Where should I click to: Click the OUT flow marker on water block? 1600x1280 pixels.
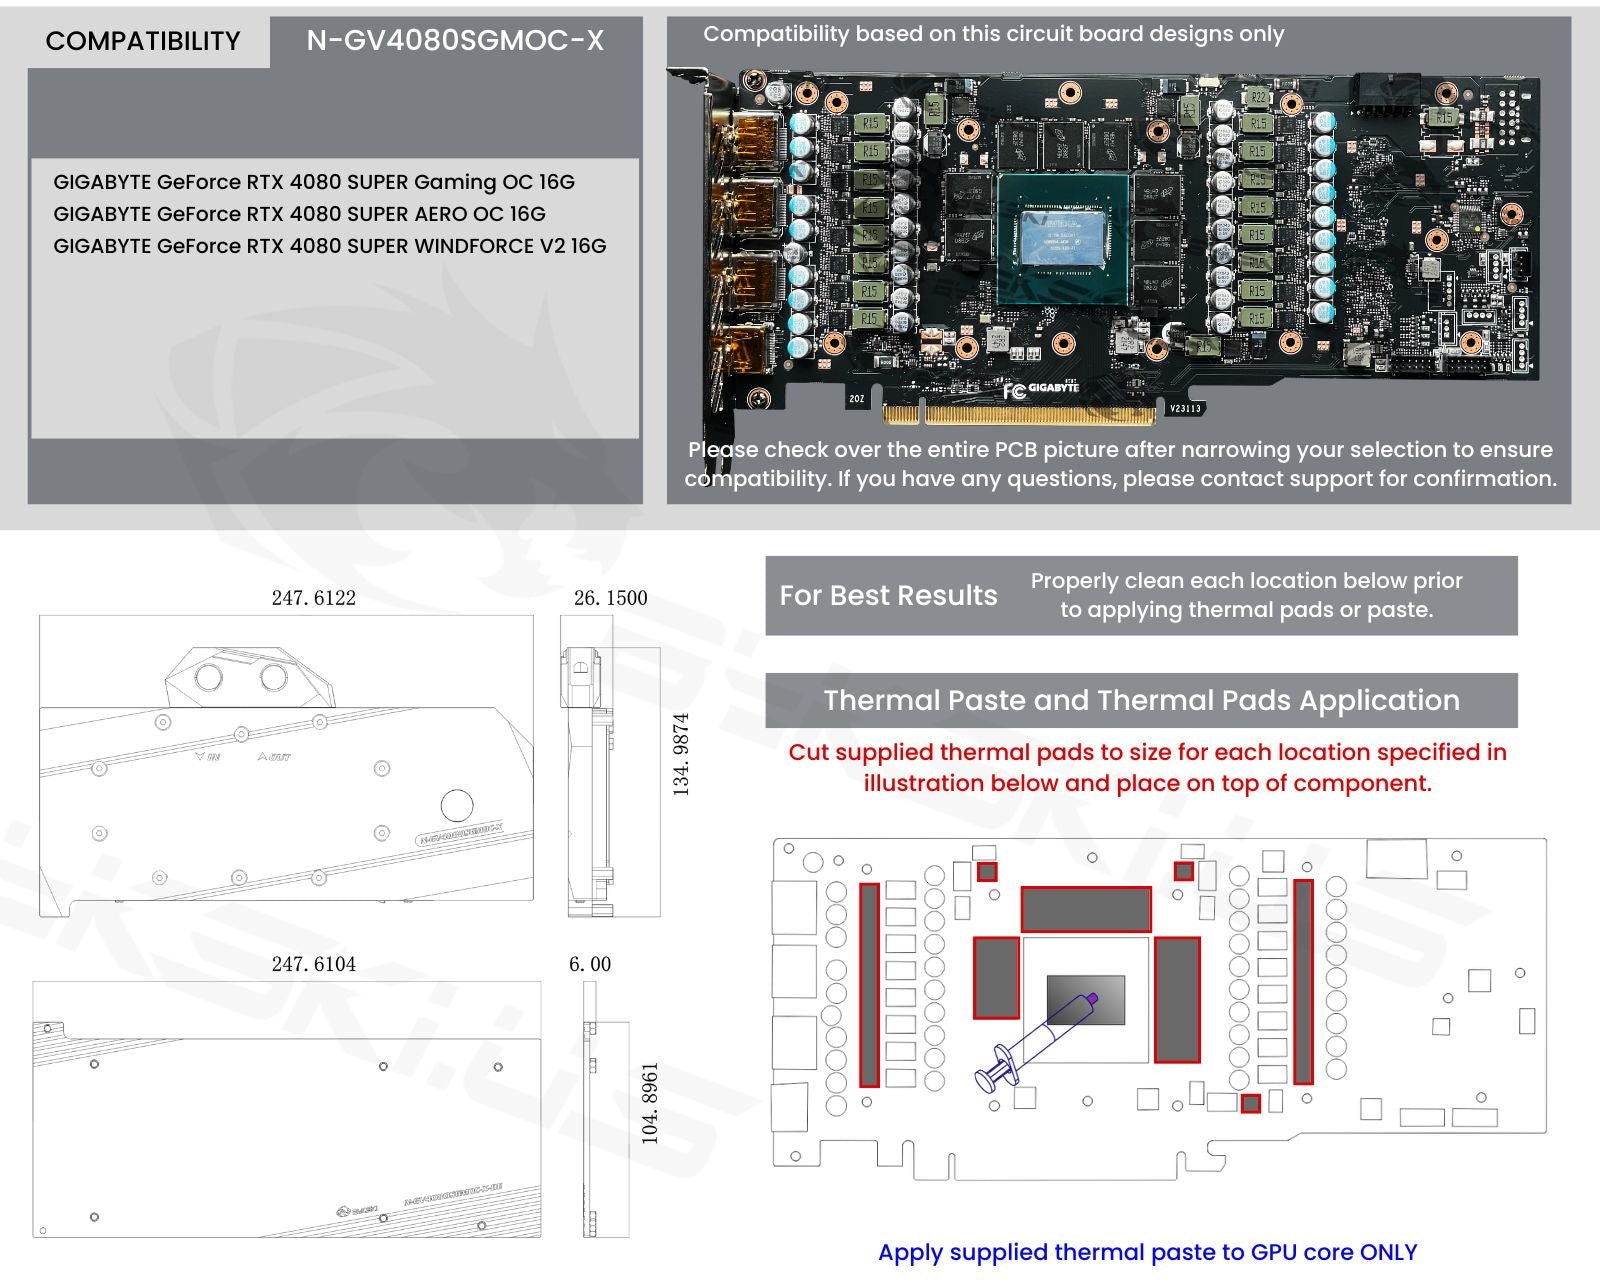point(274,757)
